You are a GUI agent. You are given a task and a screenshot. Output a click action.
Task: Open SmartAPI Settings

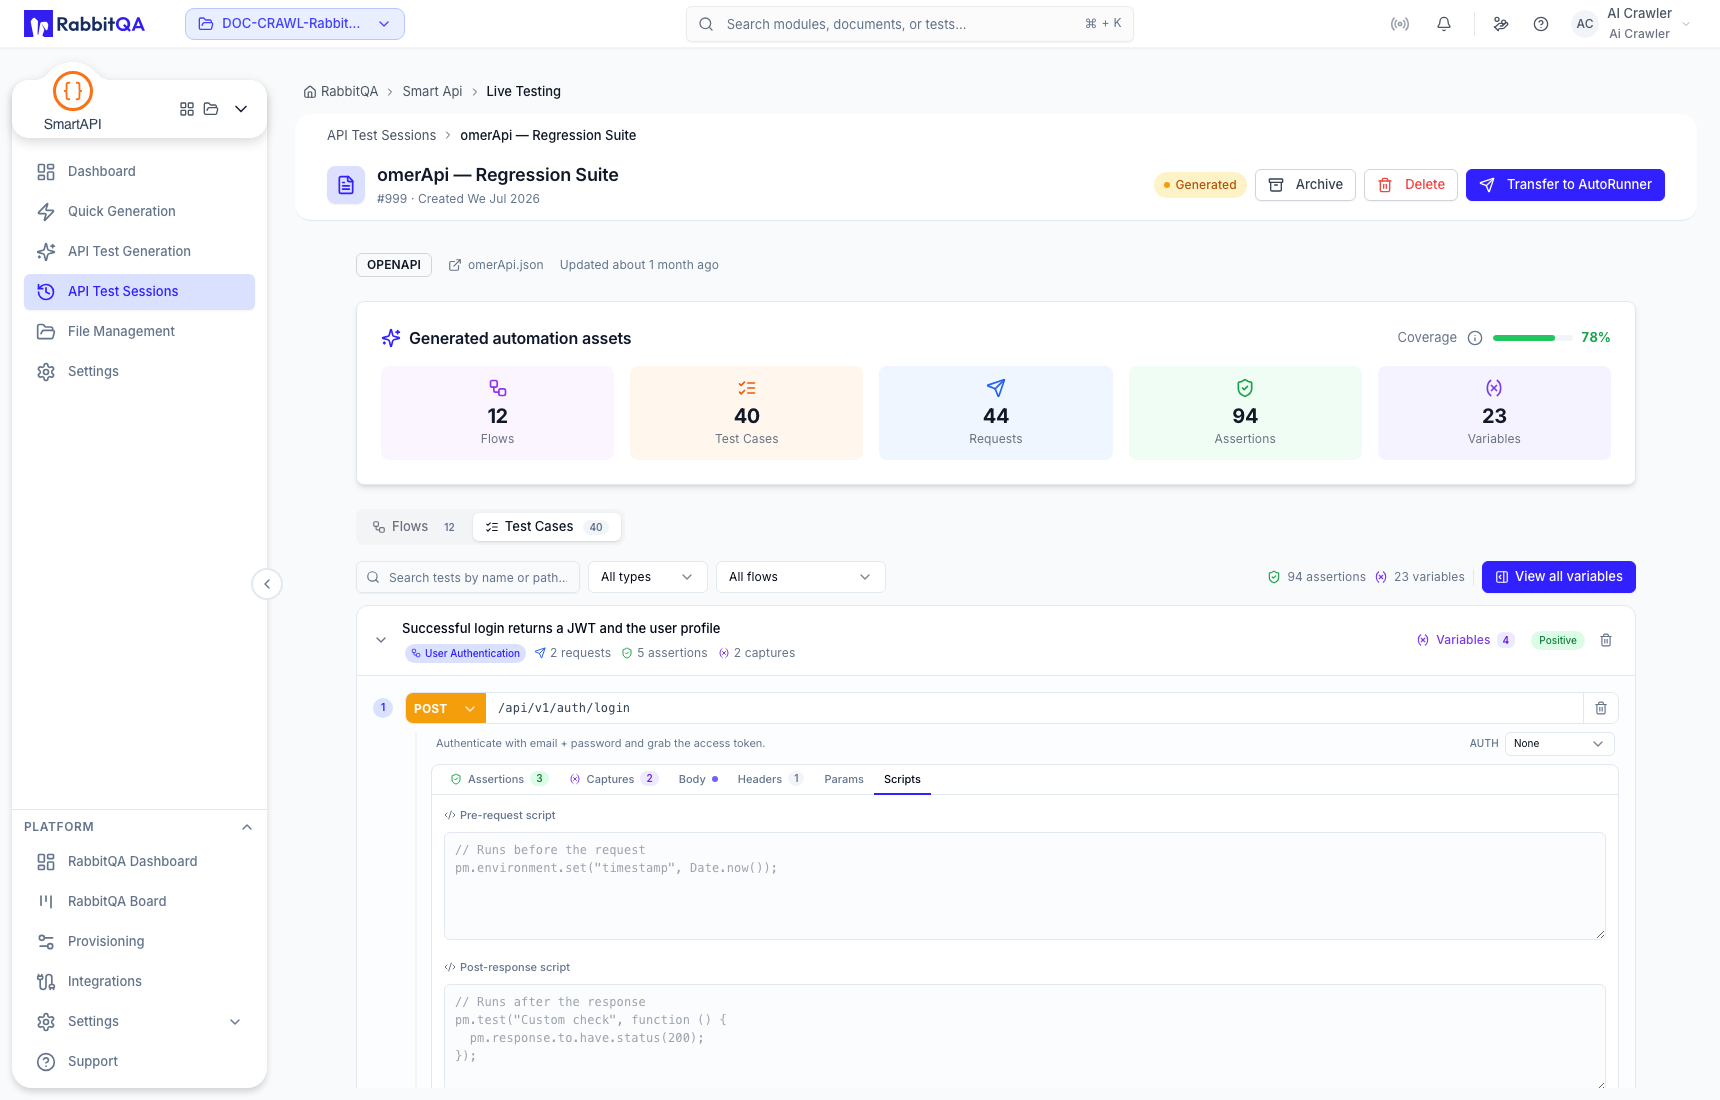pyautogui.click(x=139, y=372)
